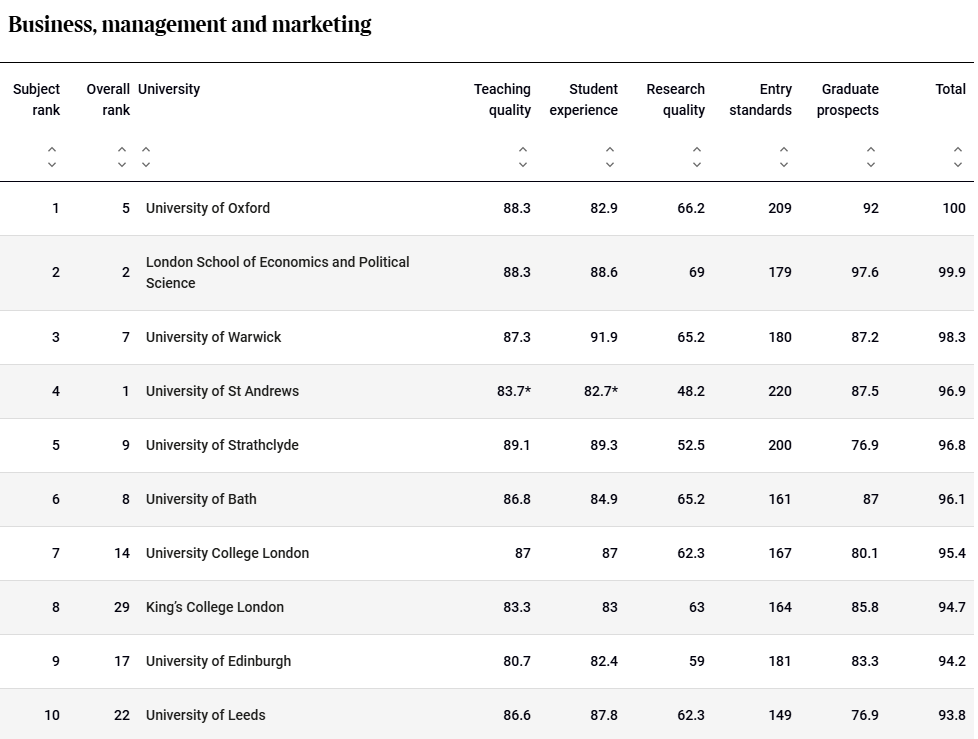Click Warwick's total score 98.3
This screenshot has width=978, height=739.
pos(952,337)
